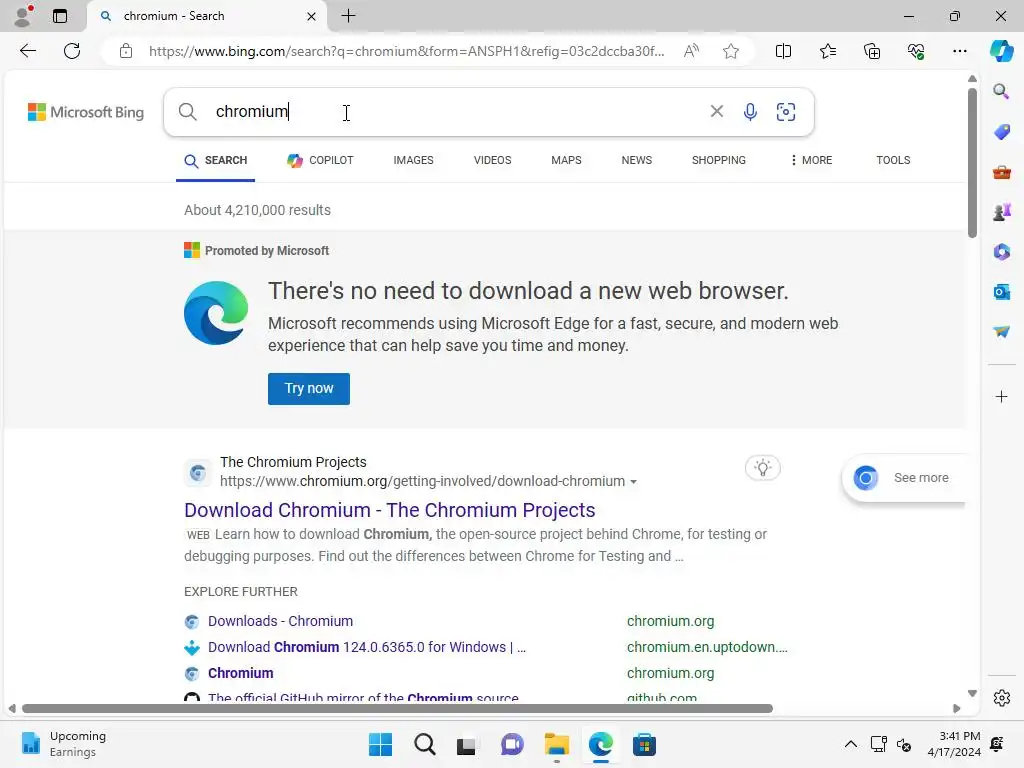This screenshot has height=768, width=1024.
Task: Expand the MORE search categories menu
Action: 811,160
